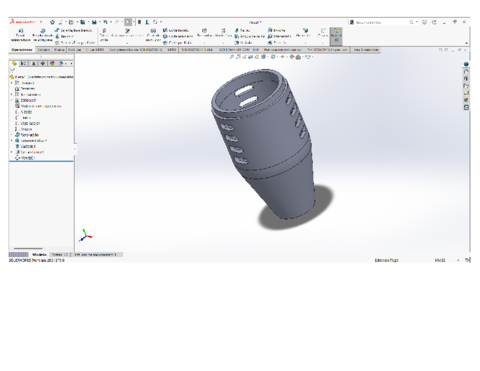Open the Croquis ribbon tab
The width and height of the screenshot is (480, 371).
(43, 50)
